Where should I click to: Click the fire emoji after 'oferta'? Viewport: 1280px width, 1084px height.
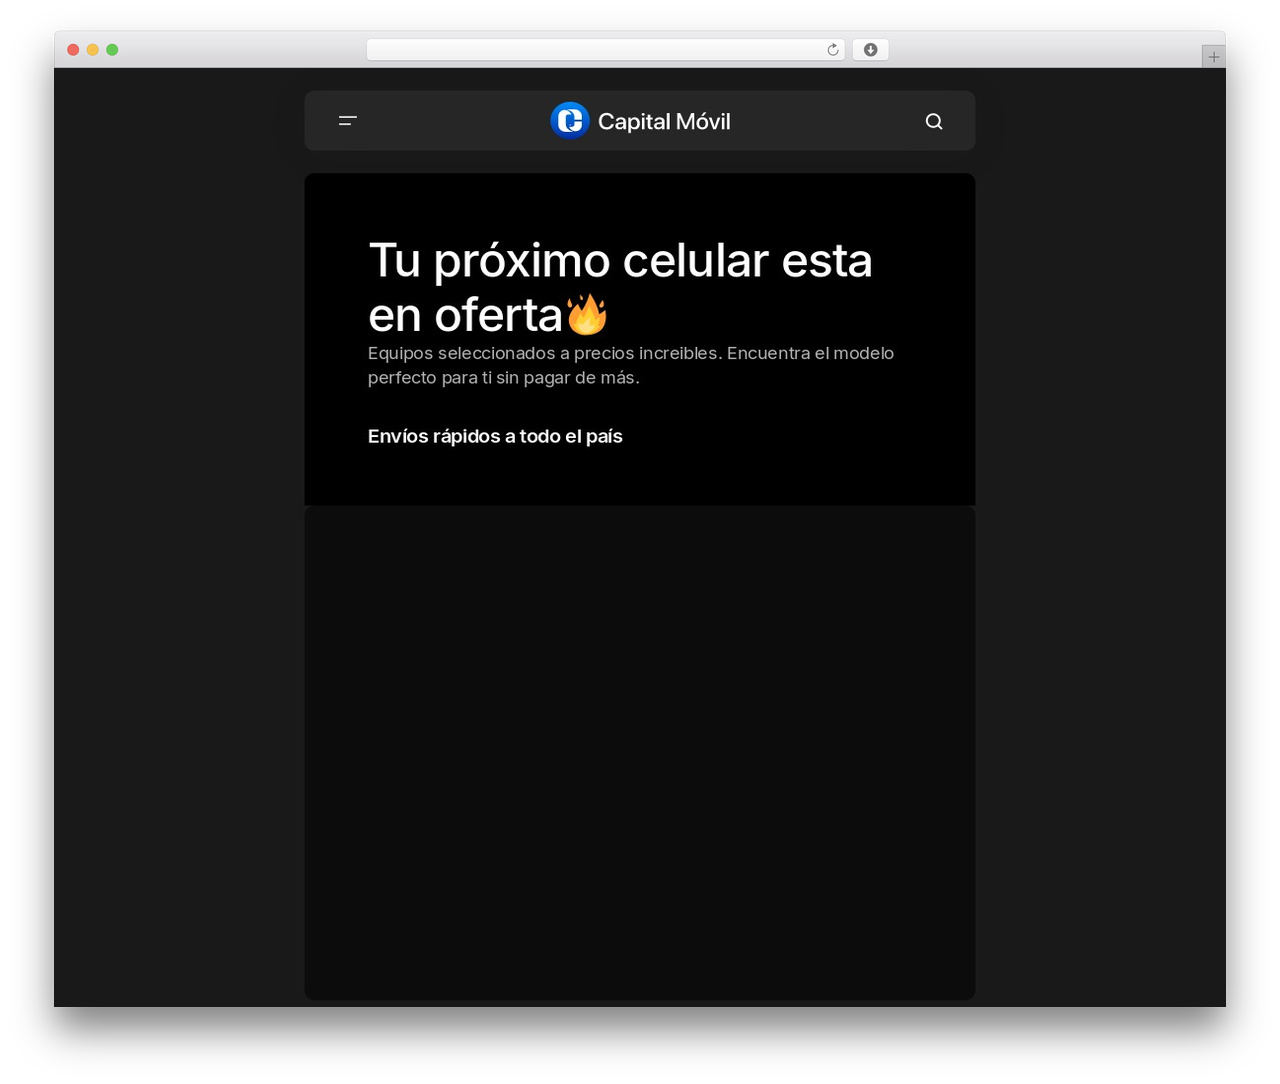click(587, 315)
